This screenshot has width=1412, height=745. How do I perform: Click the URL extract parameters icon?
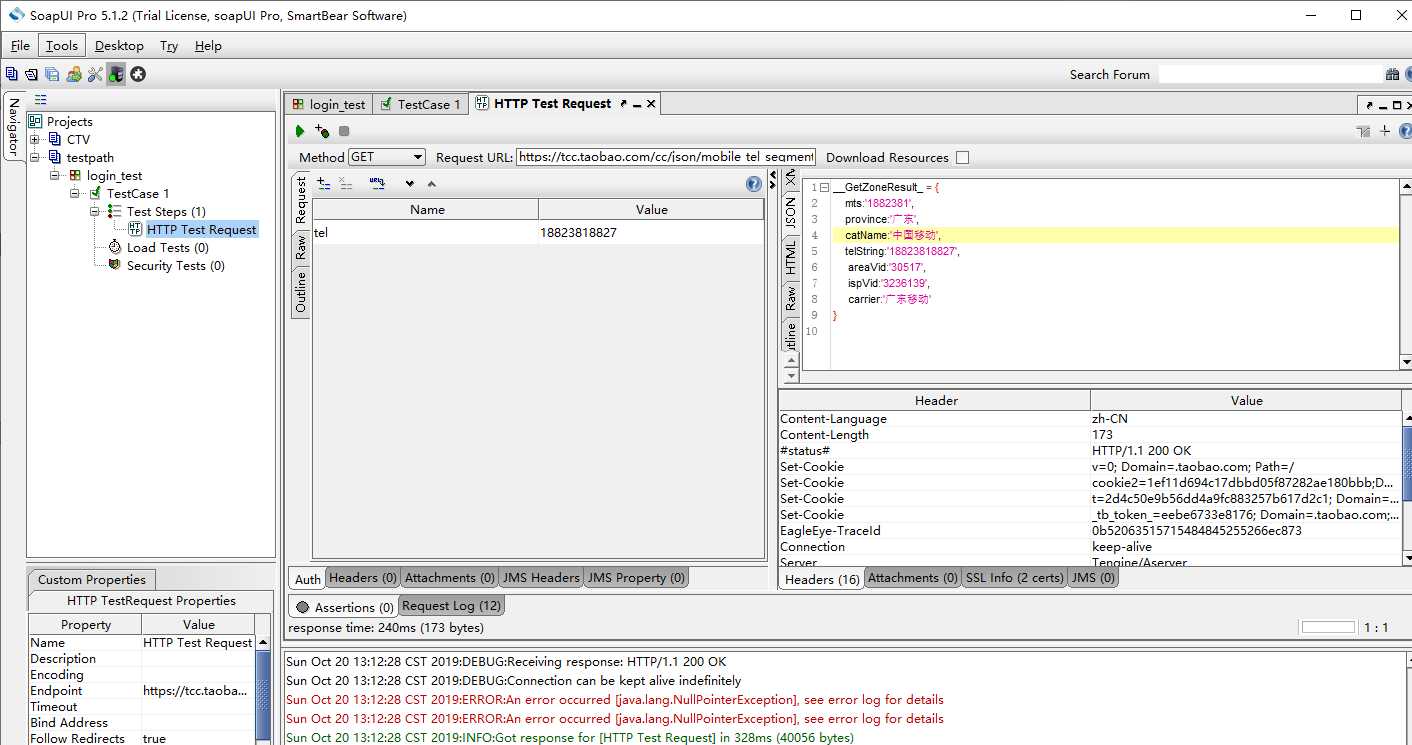click(377, 183)
